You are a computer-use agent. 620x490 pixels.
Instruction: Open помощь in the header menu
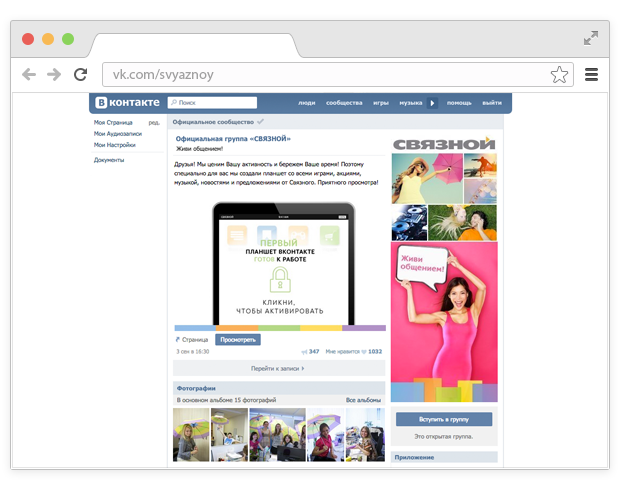(459, 103)
